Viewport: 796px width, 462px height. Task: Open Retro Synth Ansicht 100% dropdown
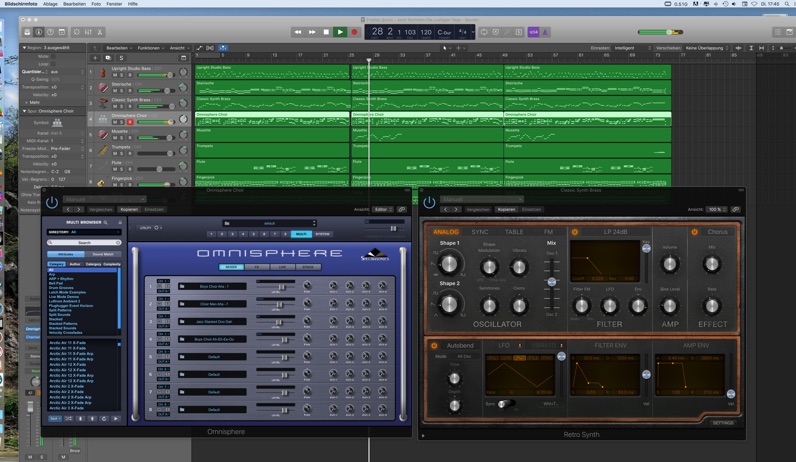(x=718, y=209)
